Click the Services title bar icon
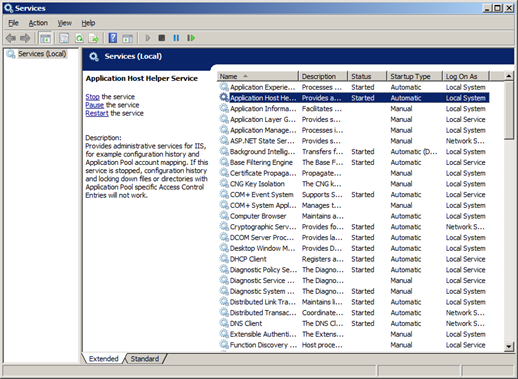The width and height of the screenshot is (518, 379). click(x=8, y=8)
